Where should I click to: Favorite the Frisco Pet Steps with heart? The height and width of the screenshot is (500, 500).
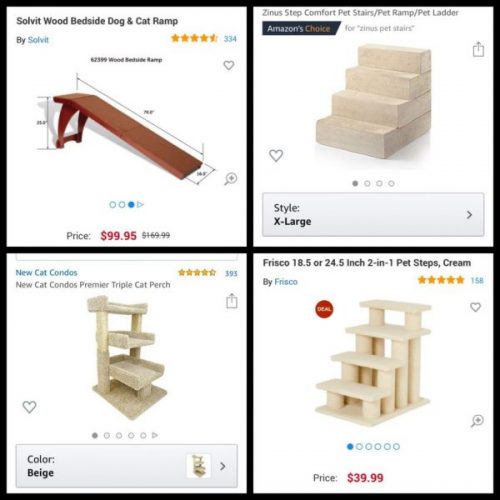tap(475, 307)
